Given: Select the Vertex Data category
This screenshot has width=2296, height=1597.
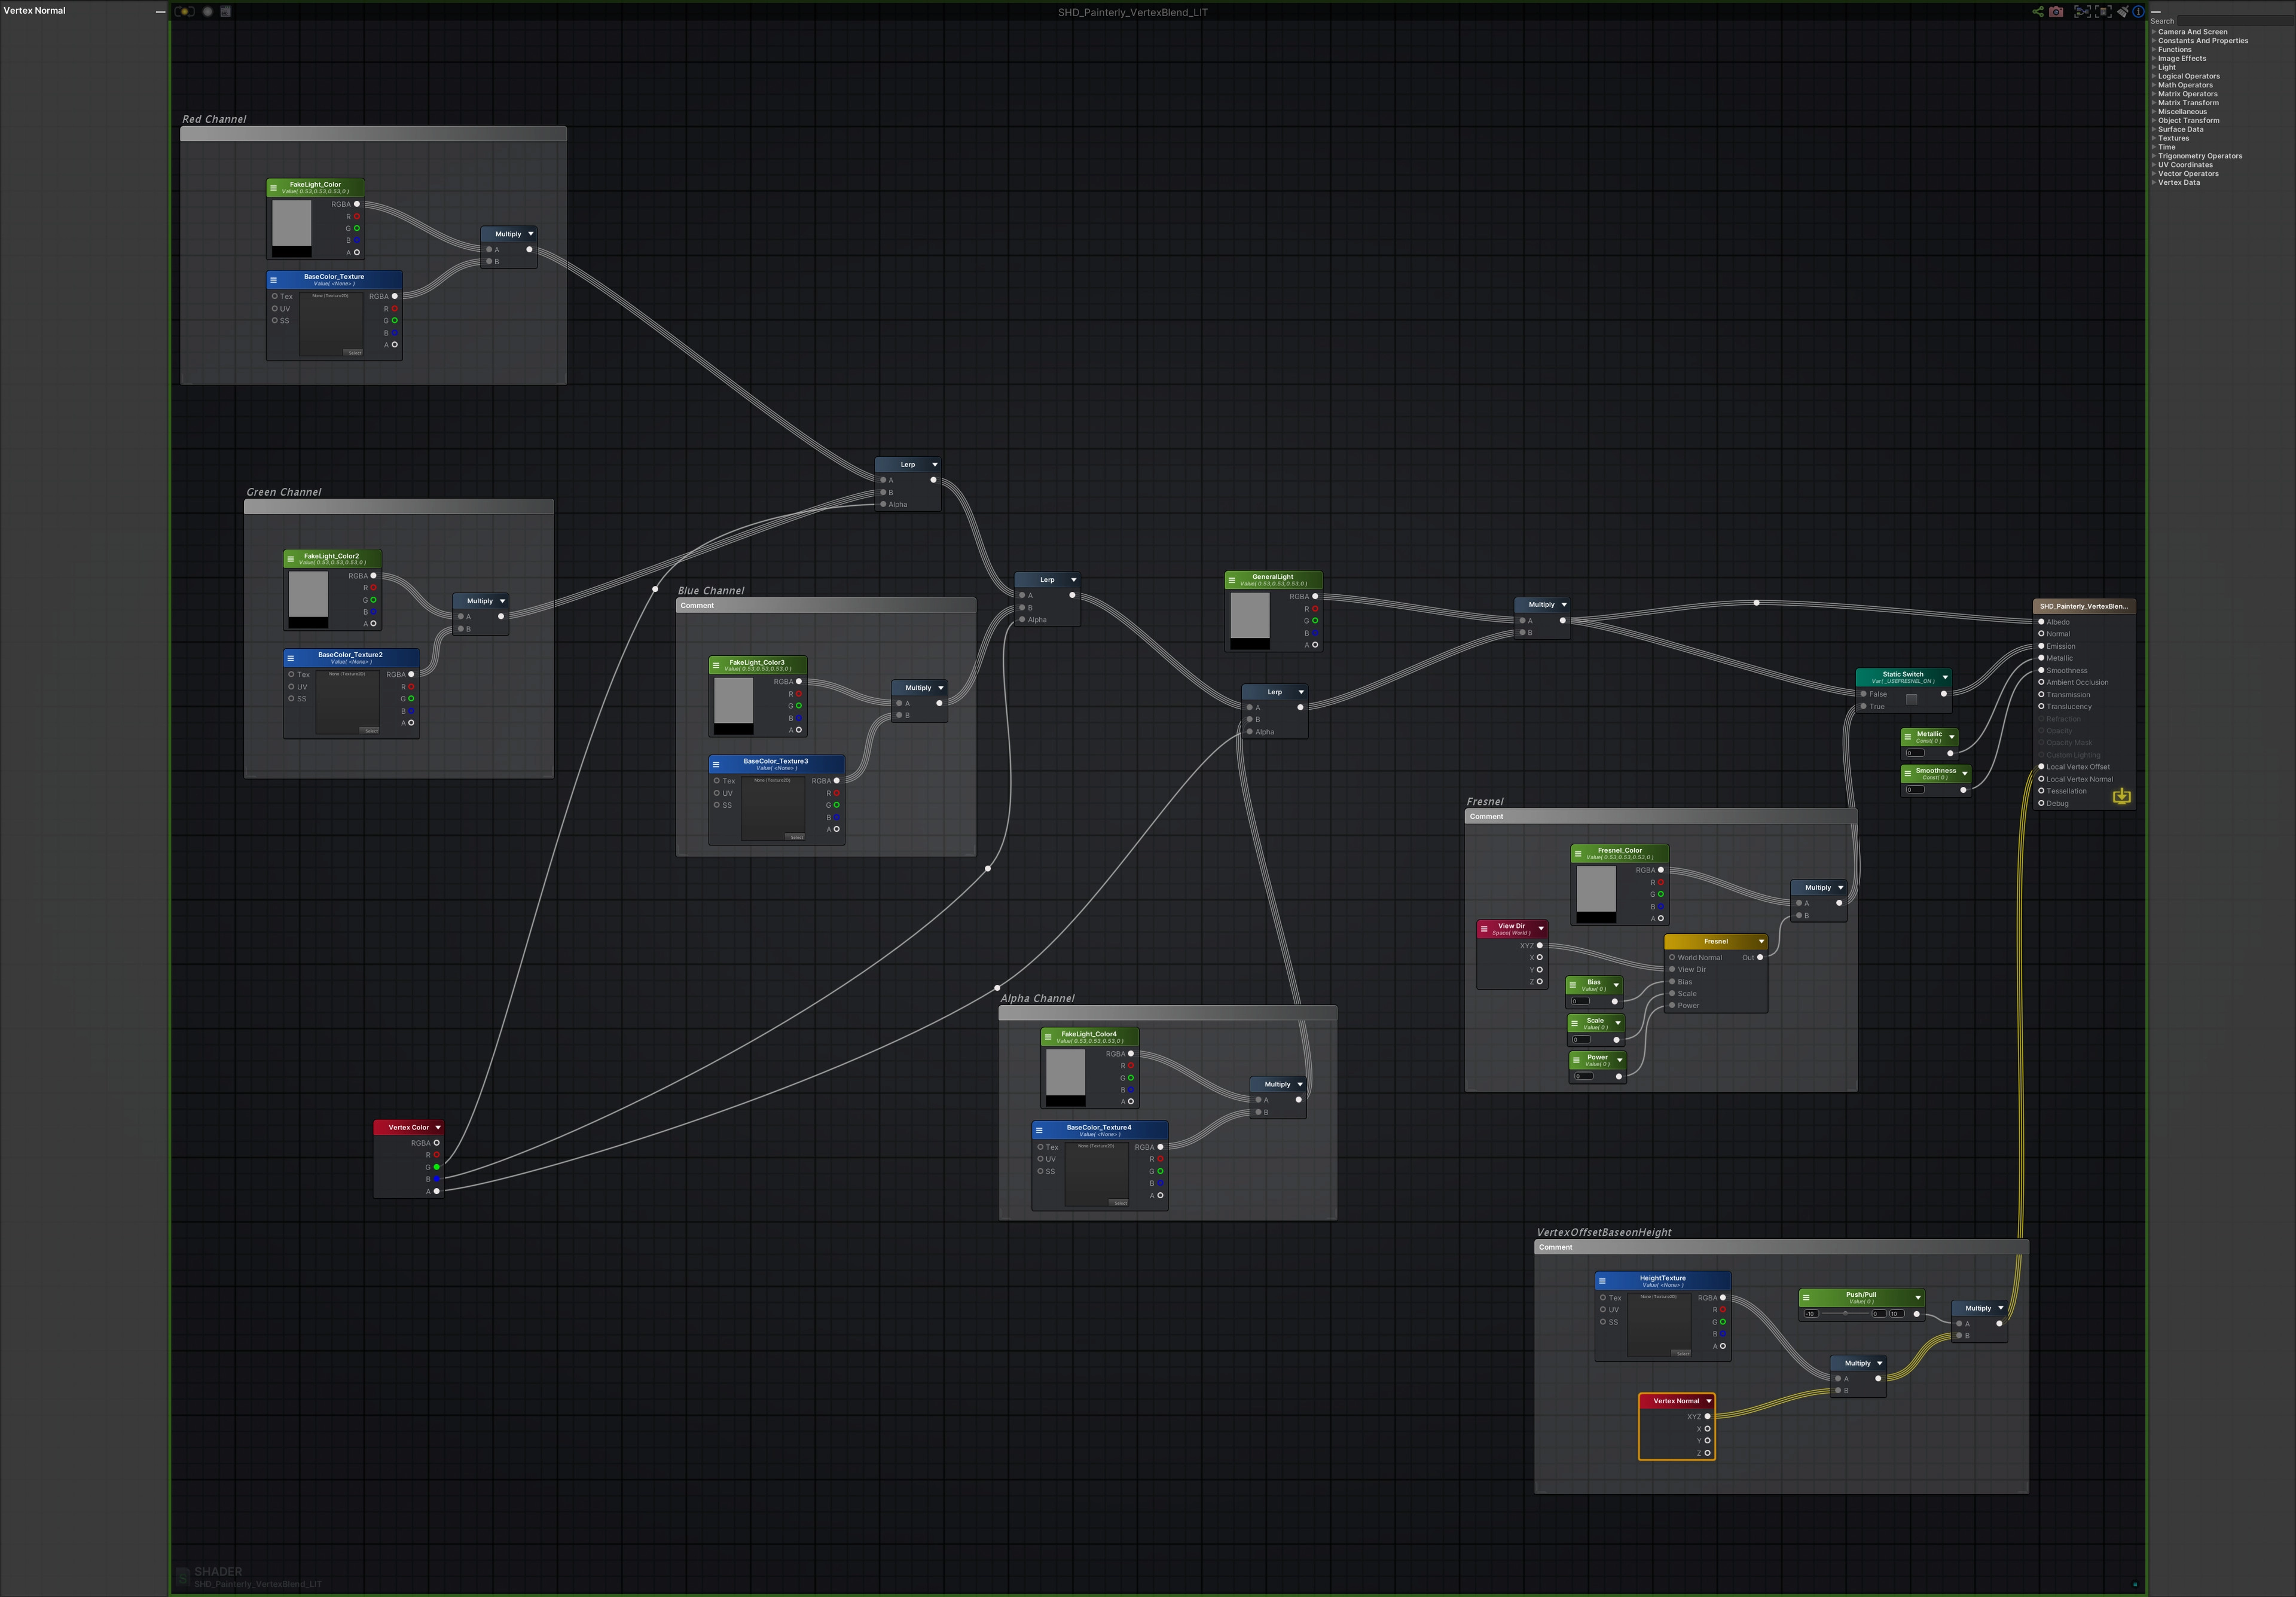Looking at the screenshot, I should 2178,182.
